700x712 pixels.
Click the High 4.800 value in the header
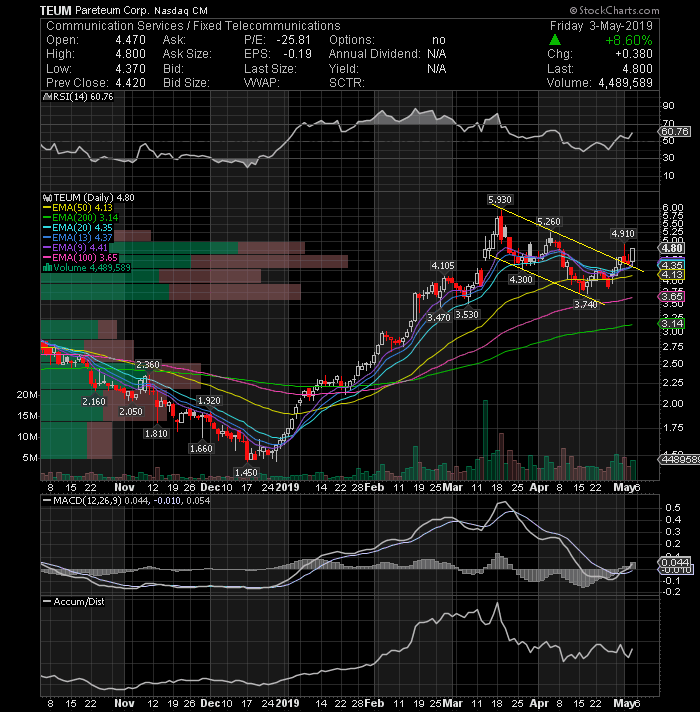pyautogui.click(x=130, y=54)
